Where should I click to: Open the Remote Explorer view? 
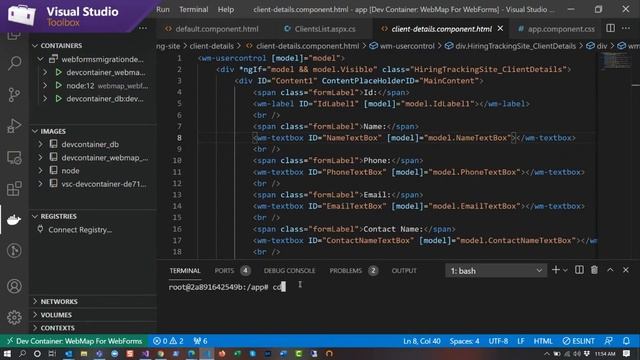pos(15,158)
